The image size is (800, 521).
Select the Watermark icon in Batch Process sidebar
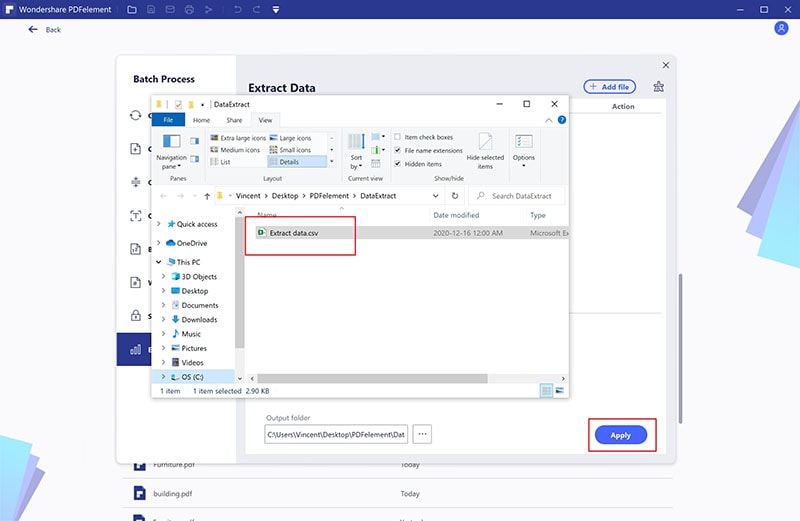click(x=135, y=282)
